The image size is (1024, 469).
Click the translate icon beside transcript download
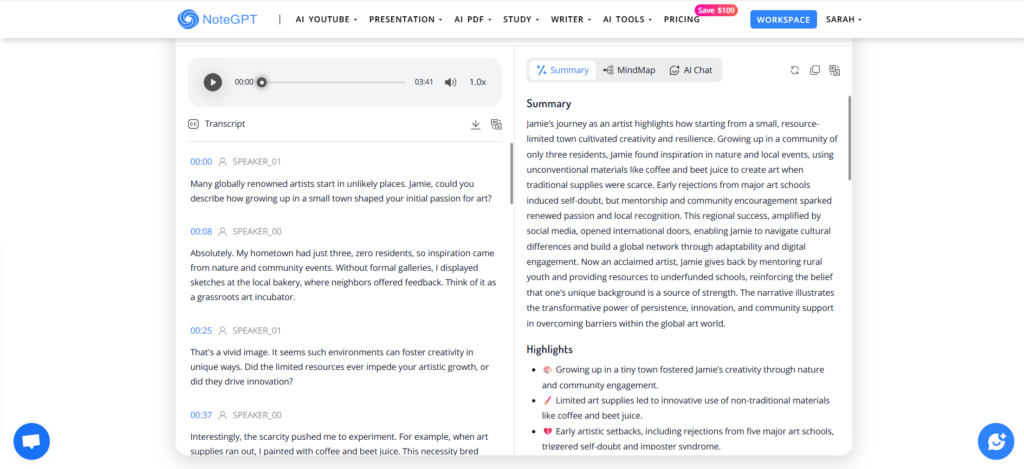495,124
